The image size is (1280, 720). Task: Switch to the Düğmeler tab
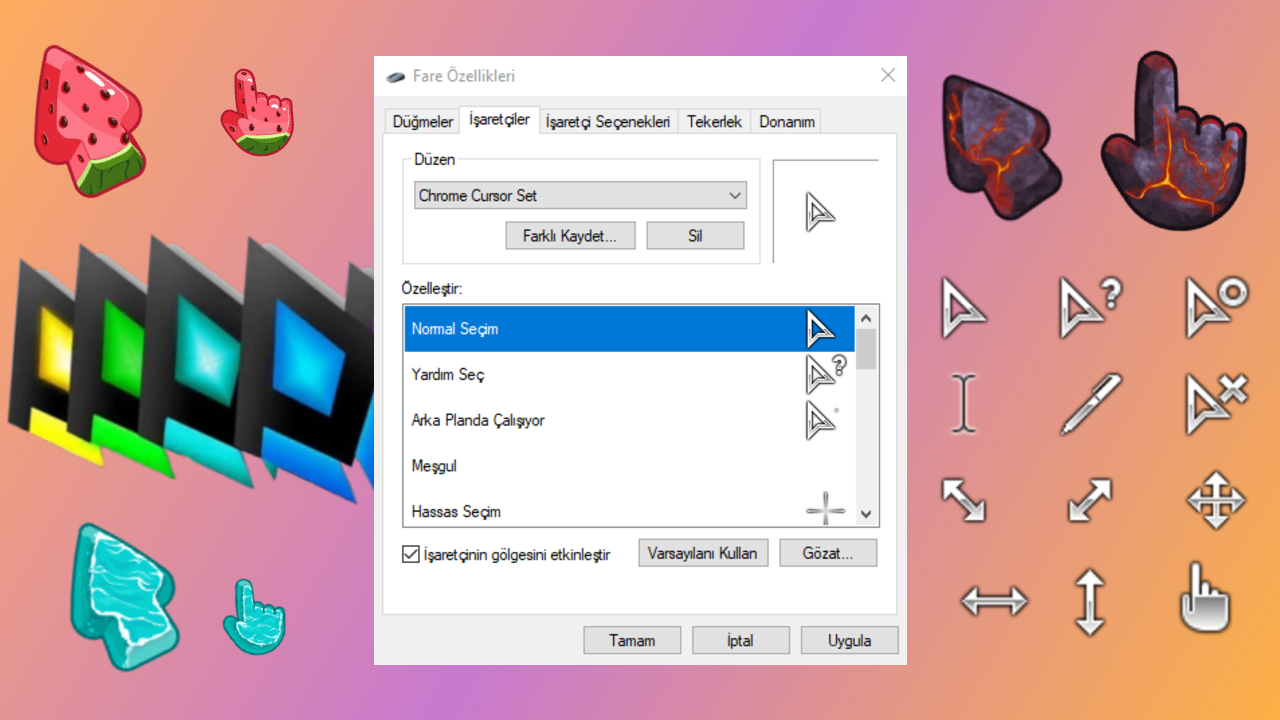coord(422,121)
